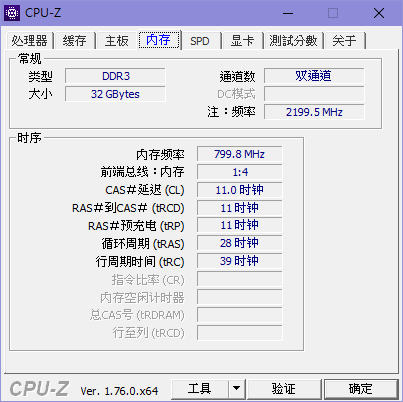Click the 799.8 MHz memory frequency value
This screenshot has height=402, width=403.
tap(239, 154)
